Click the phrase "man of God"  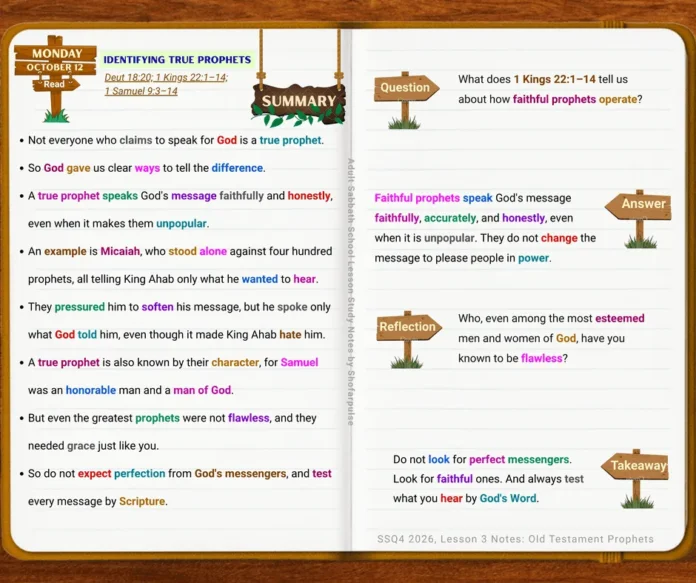click(202, 390)
